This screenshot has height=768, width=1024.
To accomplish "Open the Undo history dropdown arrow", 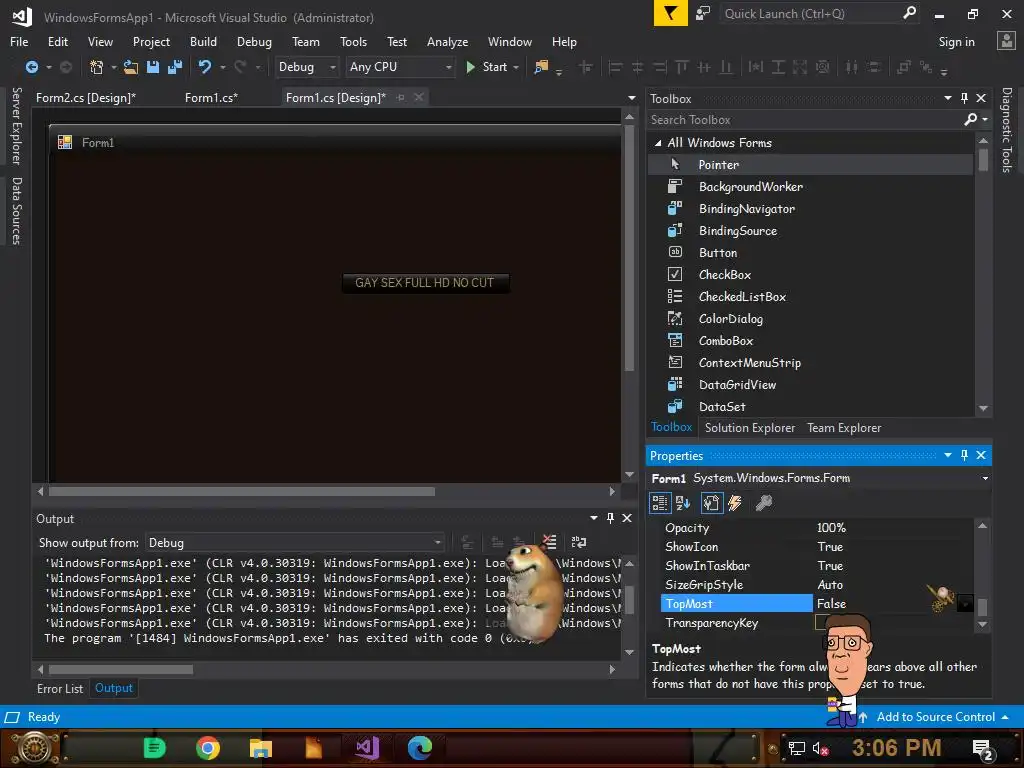I will [x=223, y=67].
